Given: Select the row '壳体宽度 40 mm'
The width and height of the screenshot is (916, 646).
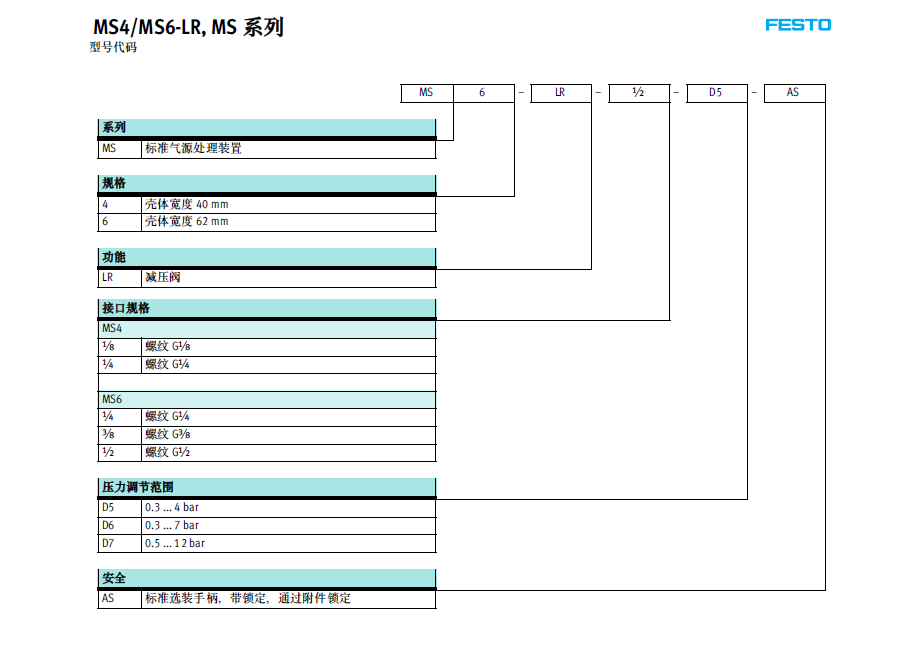Looking at the screenshot, I should 266,204.
